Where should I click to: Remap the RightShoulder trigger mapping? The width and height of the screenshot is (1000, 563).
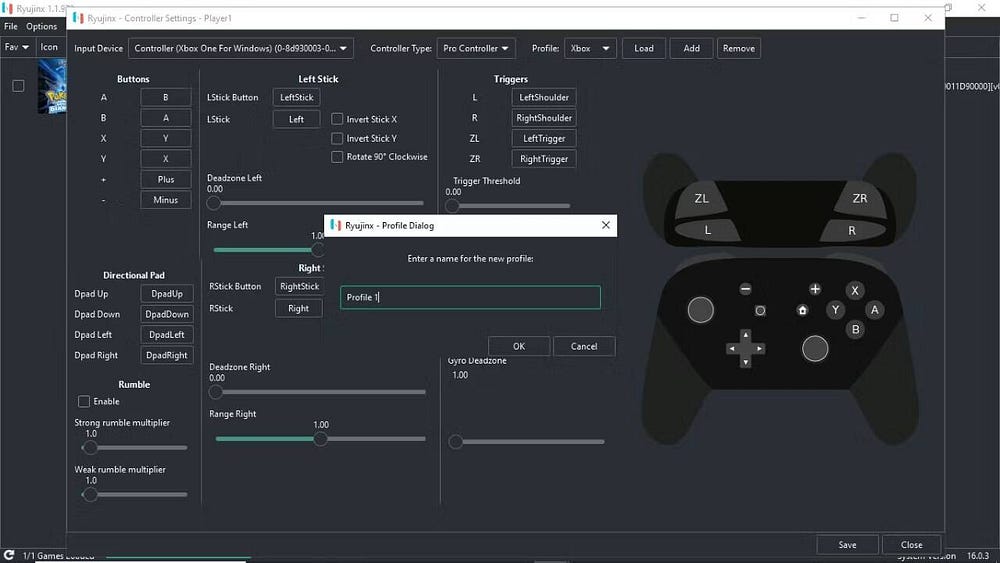[543, 118]
